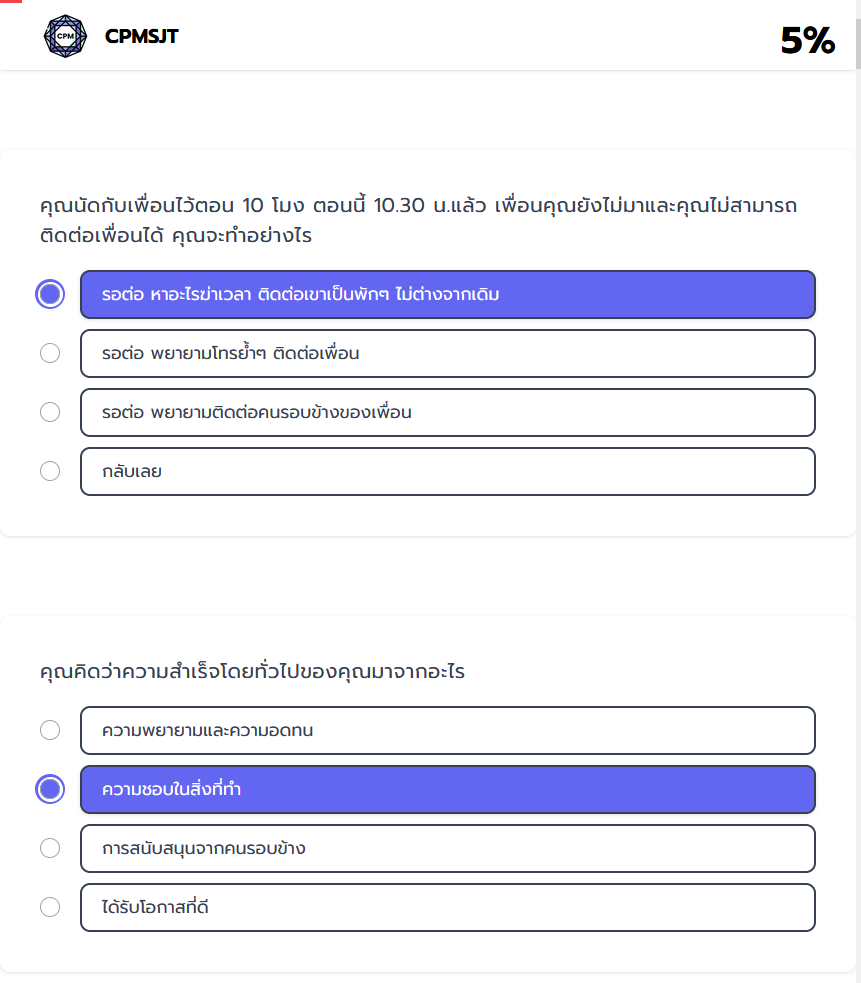Select radio for ได้รับโอกาสที่ดี

(x=50, y=907)
